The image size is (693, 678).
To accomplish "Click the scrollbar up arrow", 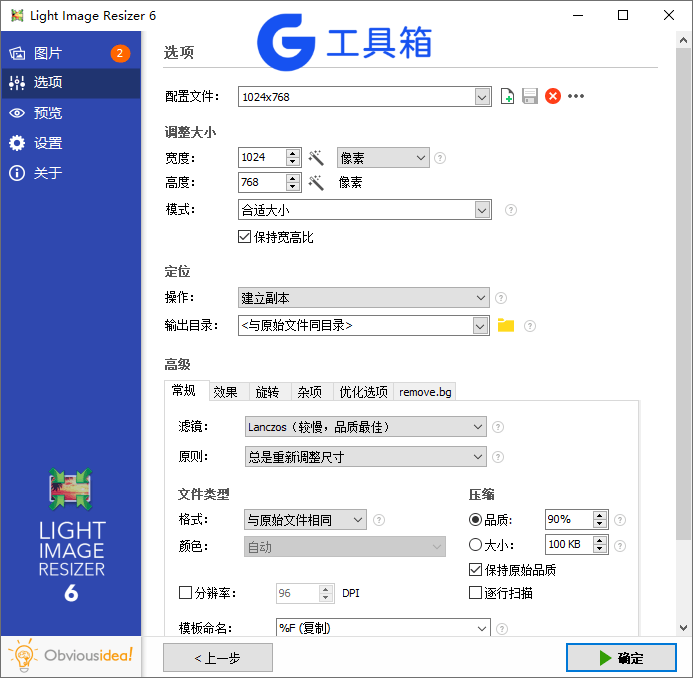I will [x=683, y=40].
